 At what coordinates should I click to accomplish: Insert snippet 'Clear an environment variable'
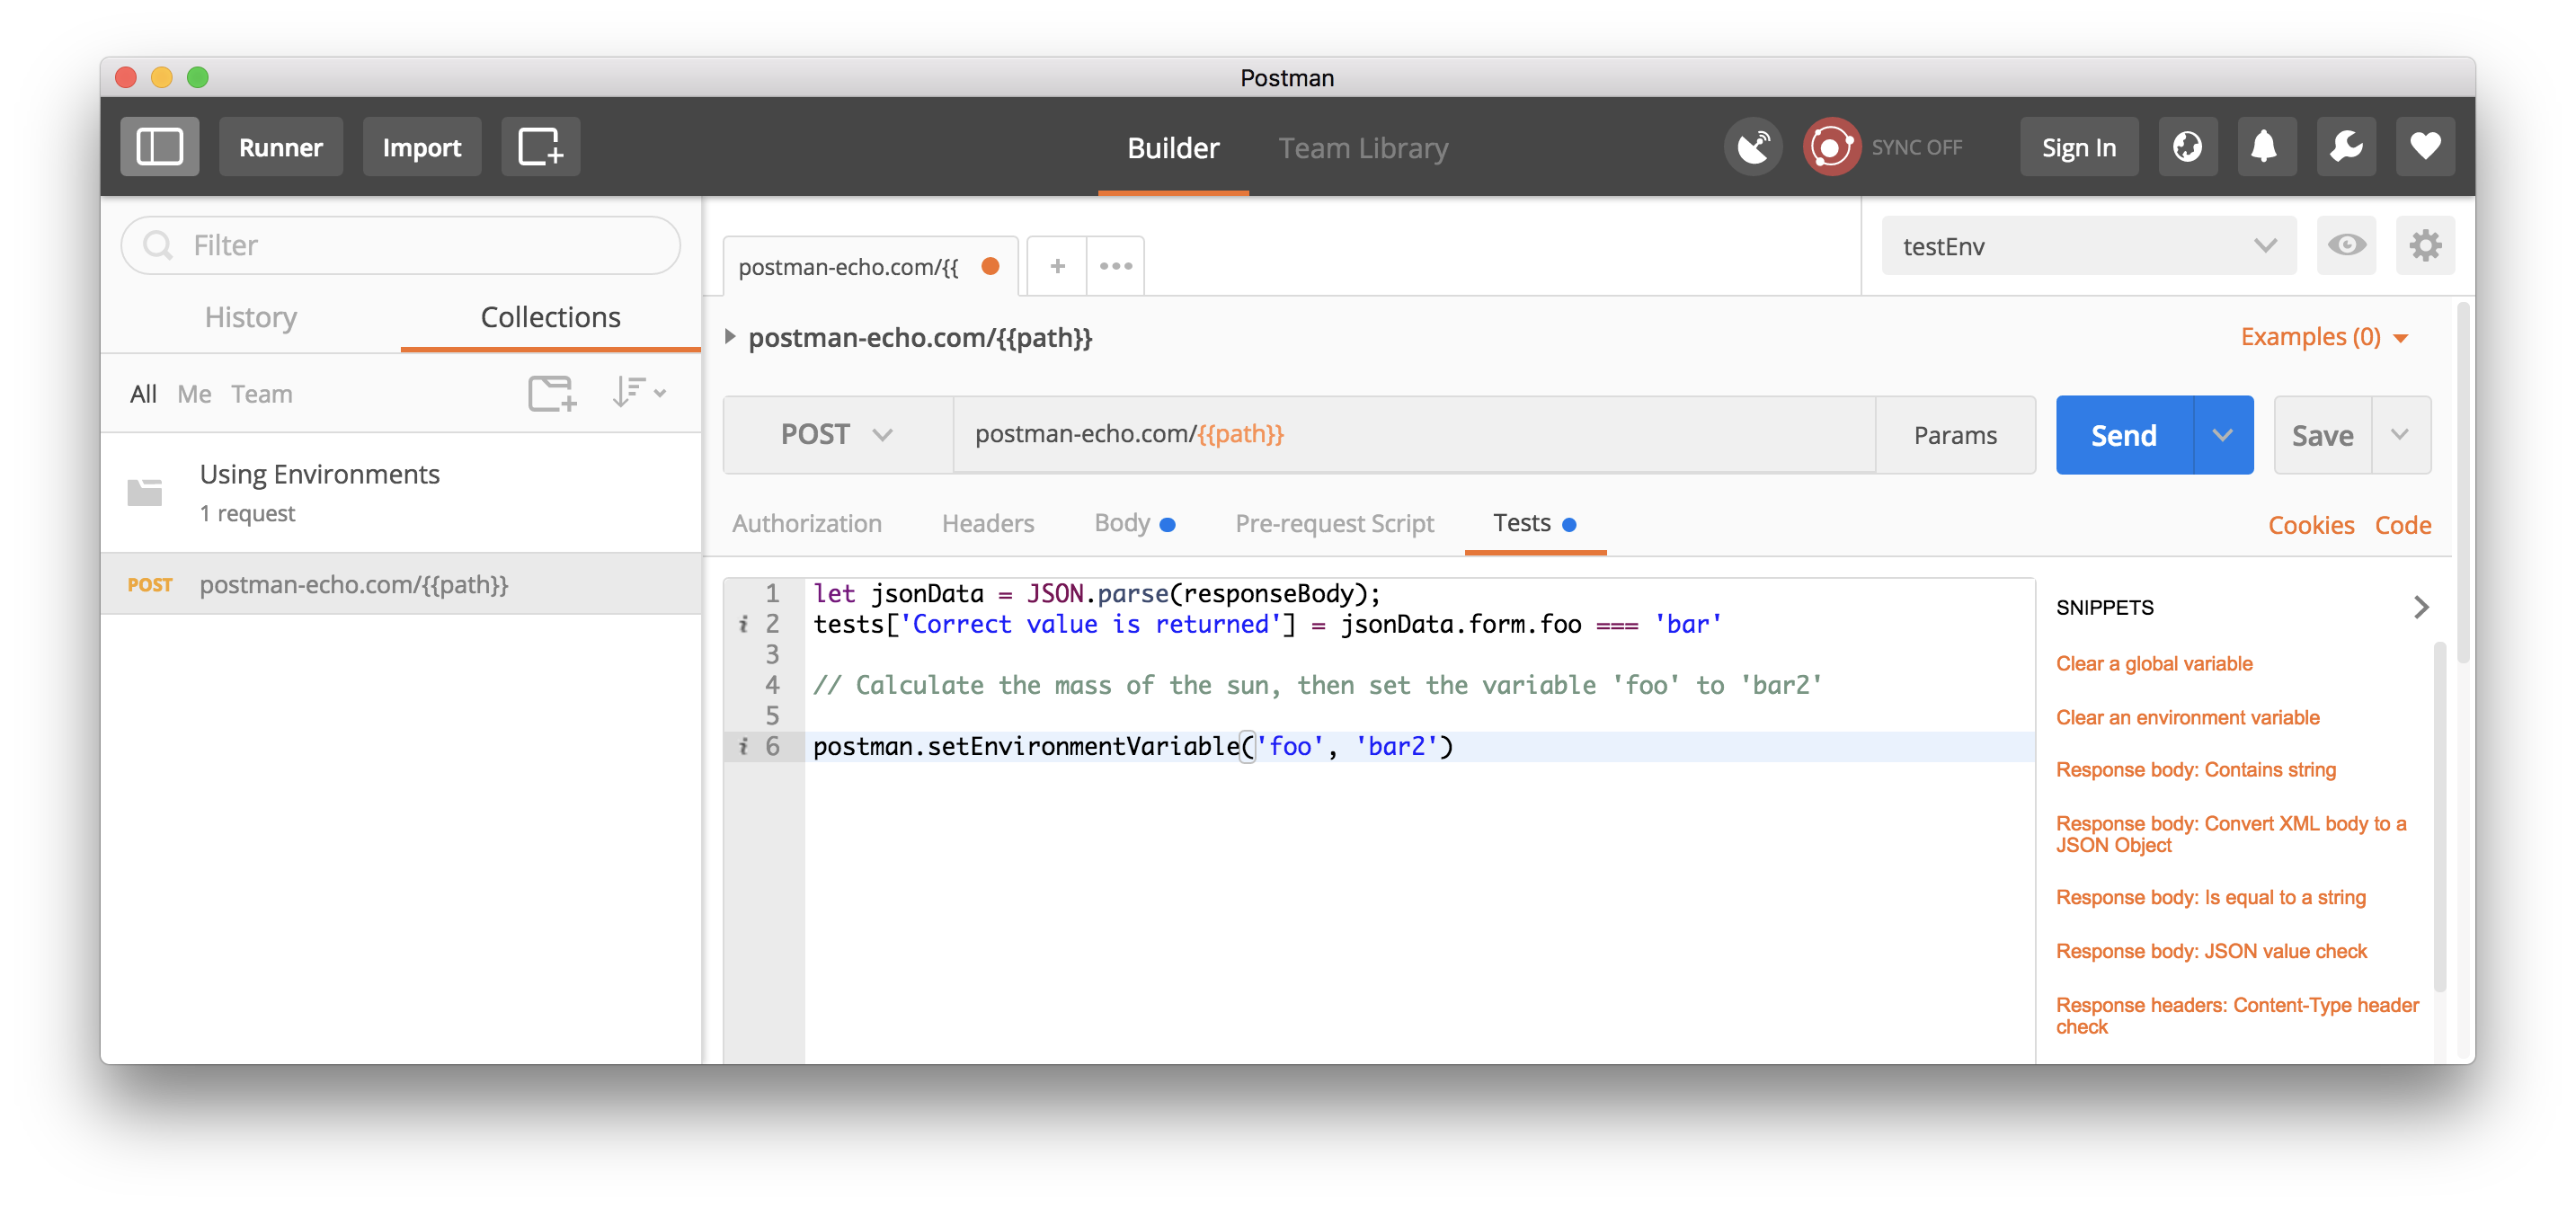(2187, 717)
